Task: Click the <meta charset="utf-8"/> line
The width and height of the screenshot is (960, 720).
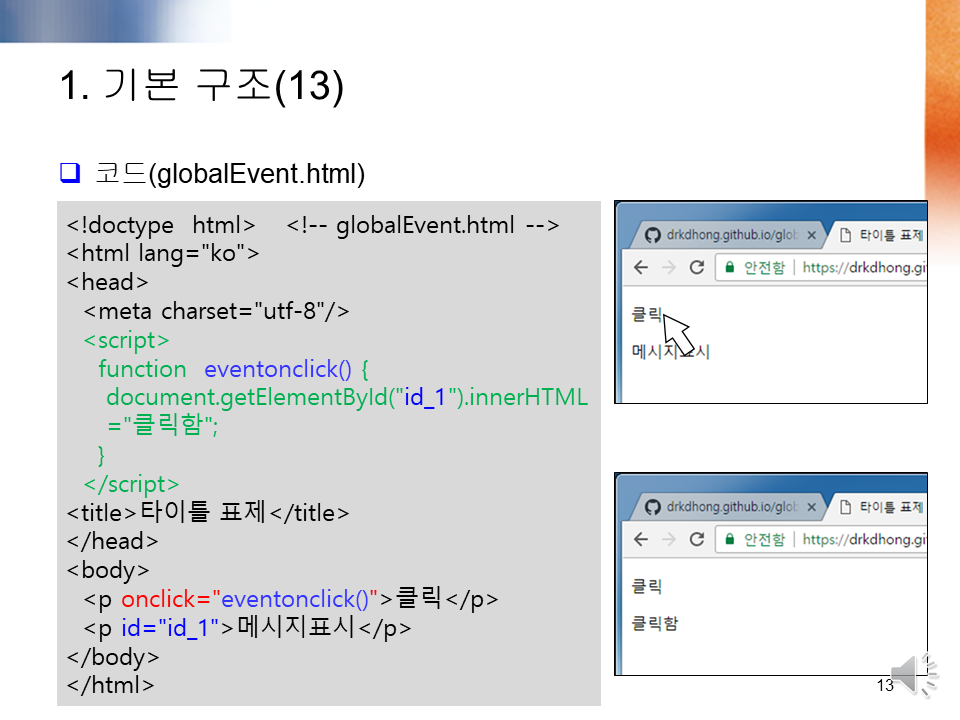Action: 216,311
